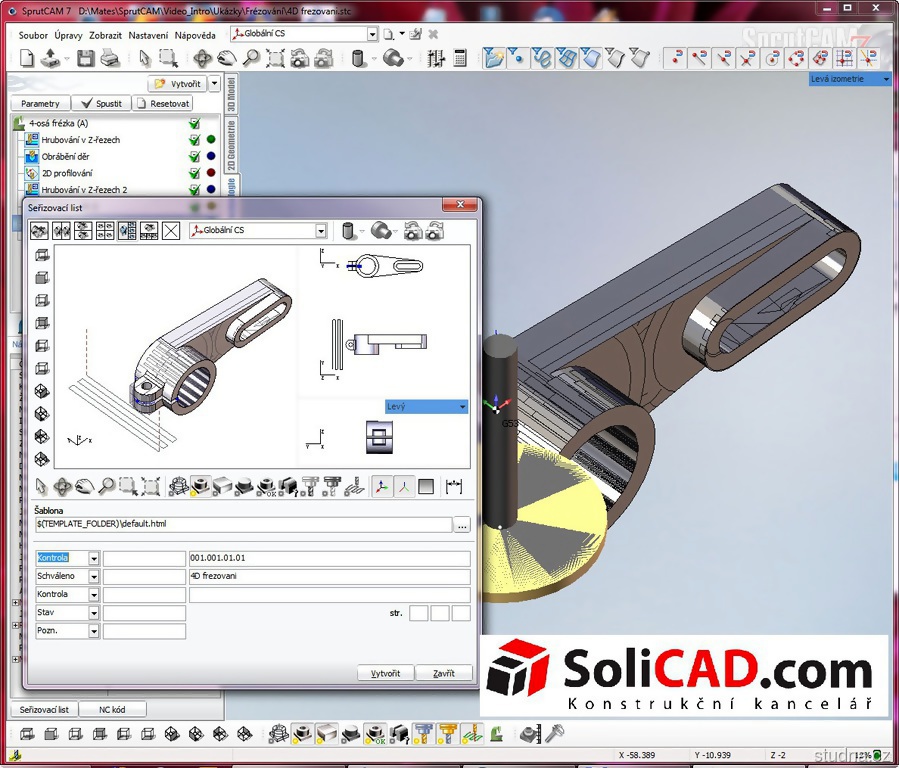Click the red color dot beside 2D profilování
The height and width of the screenshot is (768, 899).
click(210, 173)
